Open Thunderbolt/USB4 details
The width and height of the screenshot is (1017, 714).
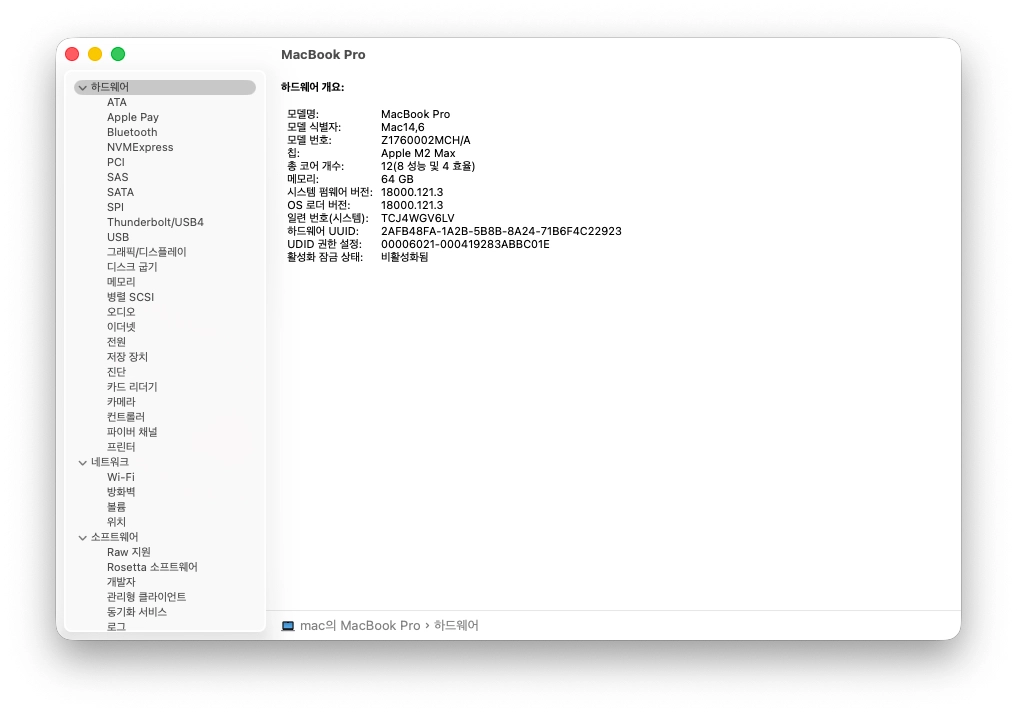click(155, 222)
